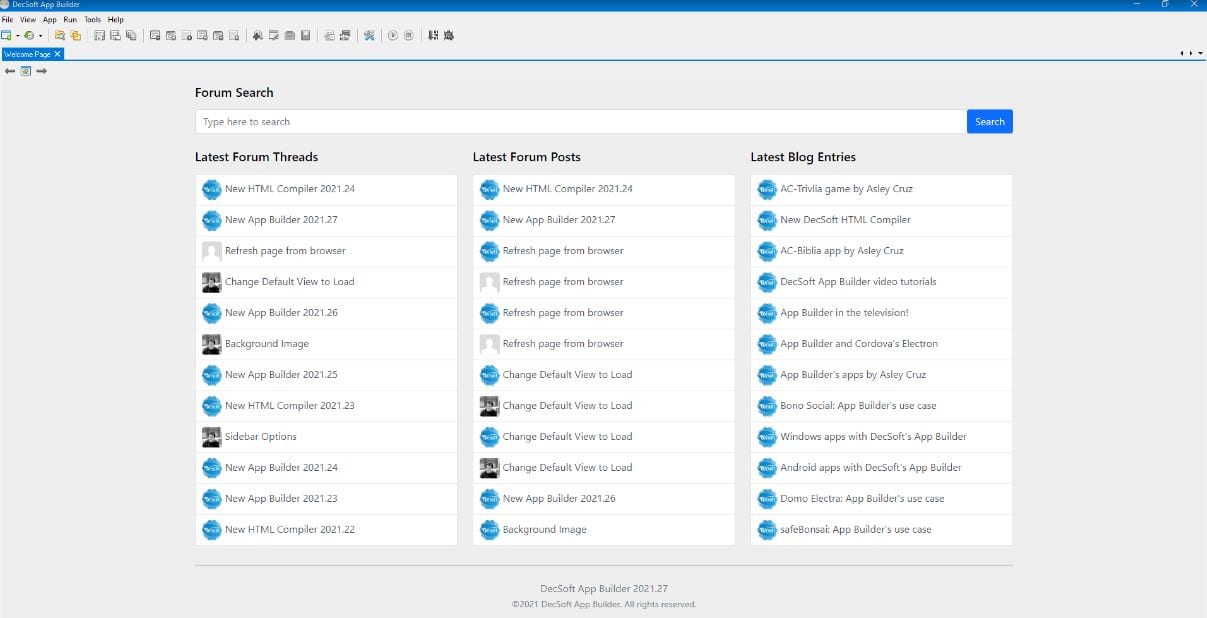Expand the dropdown arrow next to the new app icon
This screenshot has width=1207, height=618.
(17, 36)
